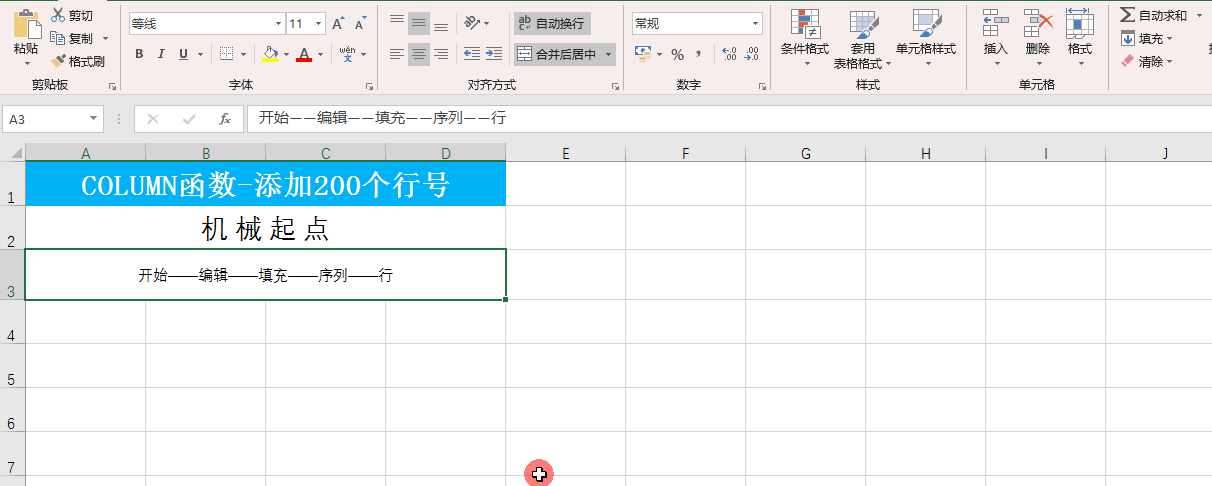This screenshot has height=486, width=1212.
Task: Click the Insert Function fx button
Action: pos(225,119)
